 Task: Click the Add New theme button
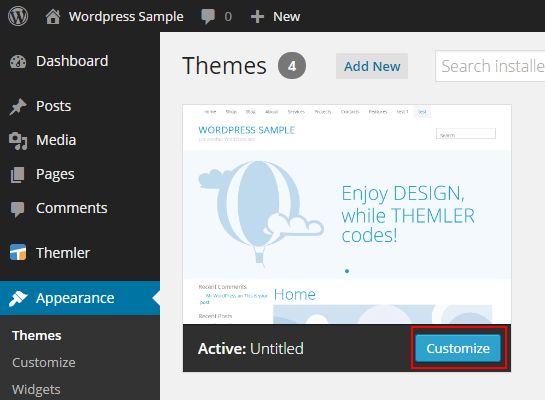372,66
